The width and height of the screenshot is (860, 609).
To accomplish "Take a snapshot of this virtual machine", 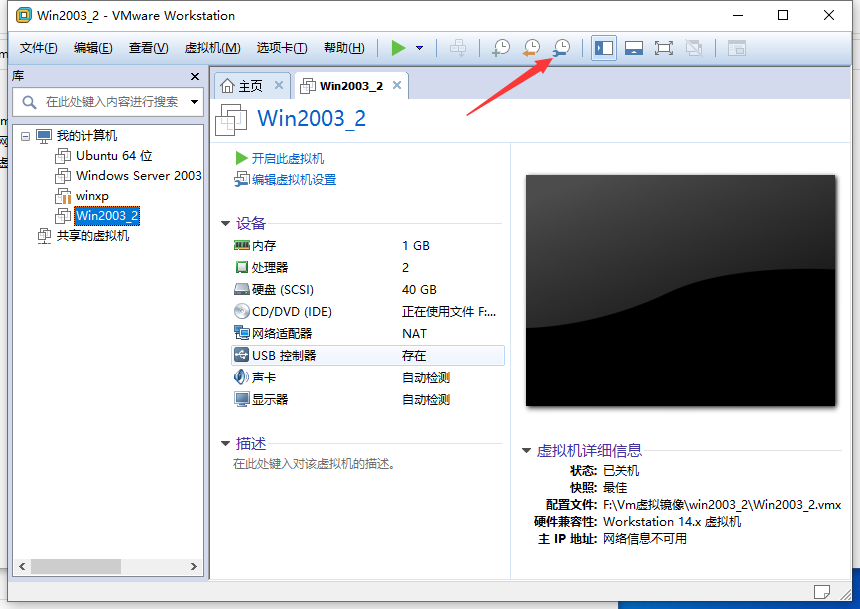I will [x=501, y=48].
